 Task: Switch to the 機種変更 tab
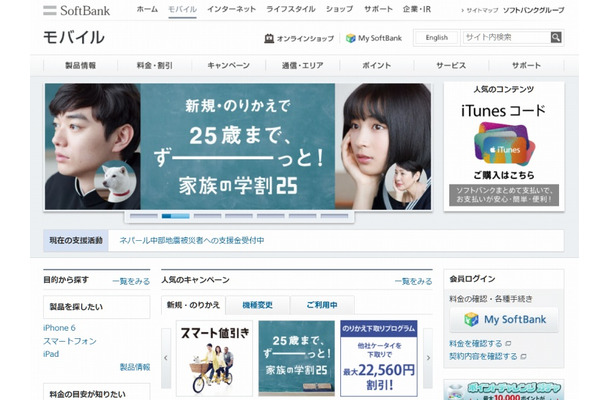click(258, 305)
